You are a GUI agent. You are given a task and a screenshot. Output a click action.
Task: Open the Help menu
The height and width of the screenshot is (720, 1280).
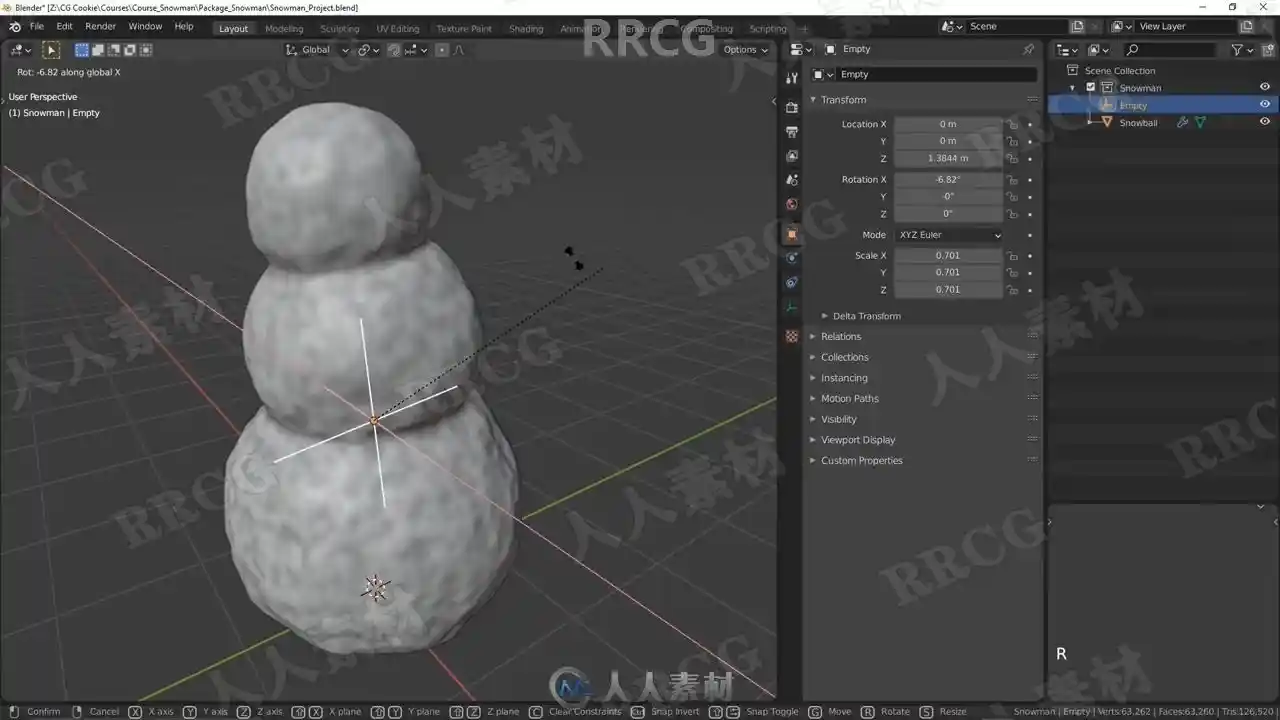tap(184, 26)
